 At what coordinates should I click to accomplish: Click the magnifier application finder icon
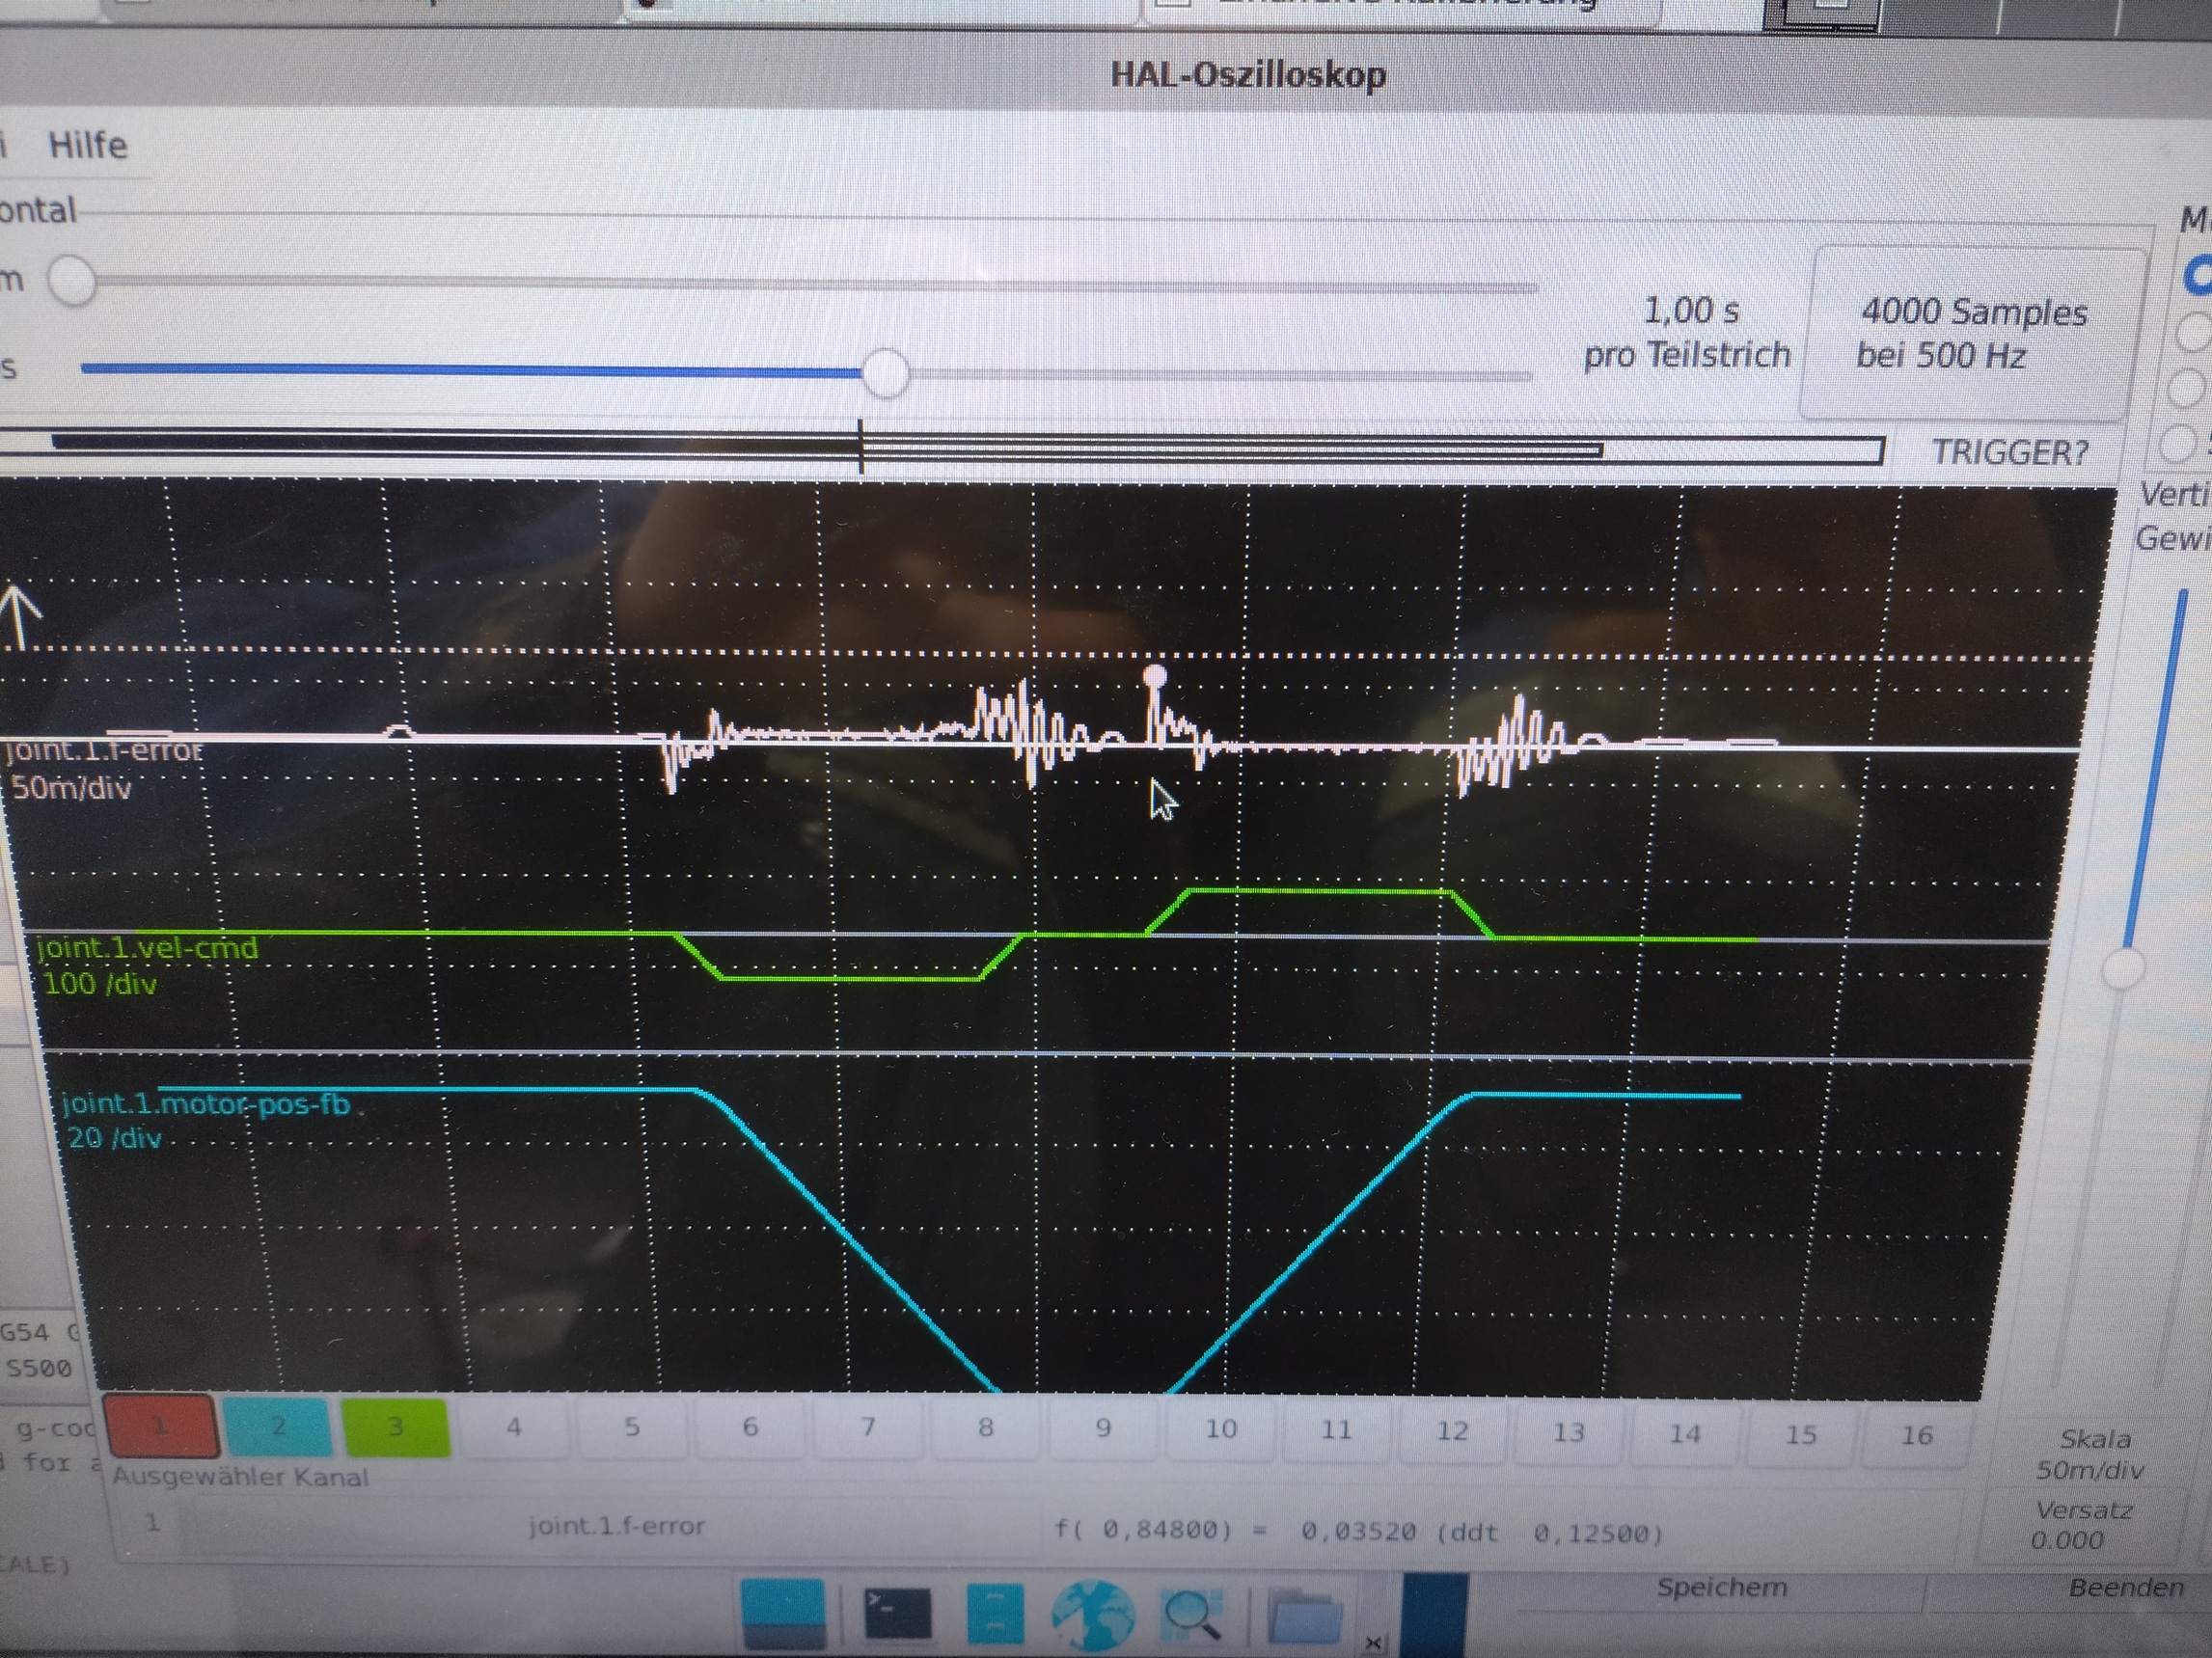click(x=1191, y=1613)
